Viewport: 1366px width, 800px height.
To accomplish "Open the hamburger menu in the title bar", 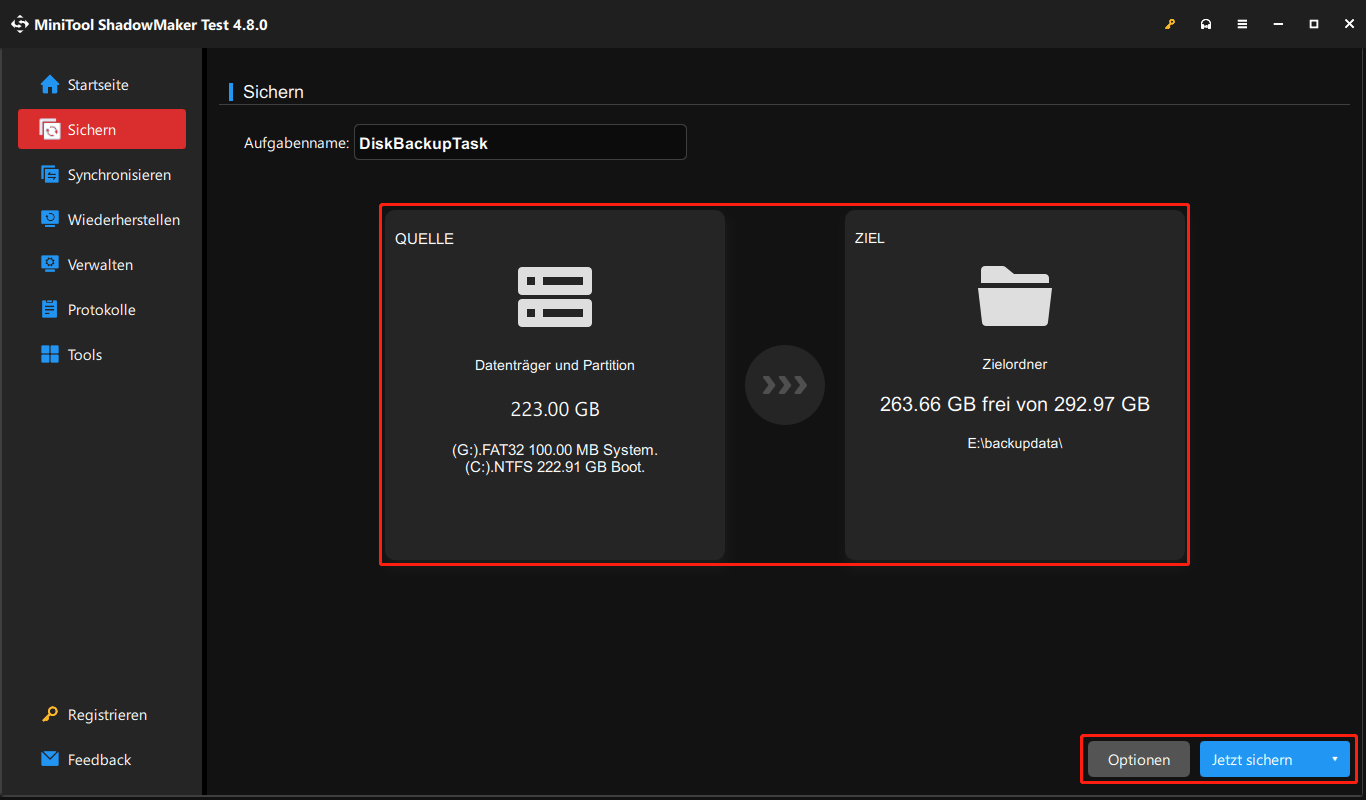I will pos(1242,23).
